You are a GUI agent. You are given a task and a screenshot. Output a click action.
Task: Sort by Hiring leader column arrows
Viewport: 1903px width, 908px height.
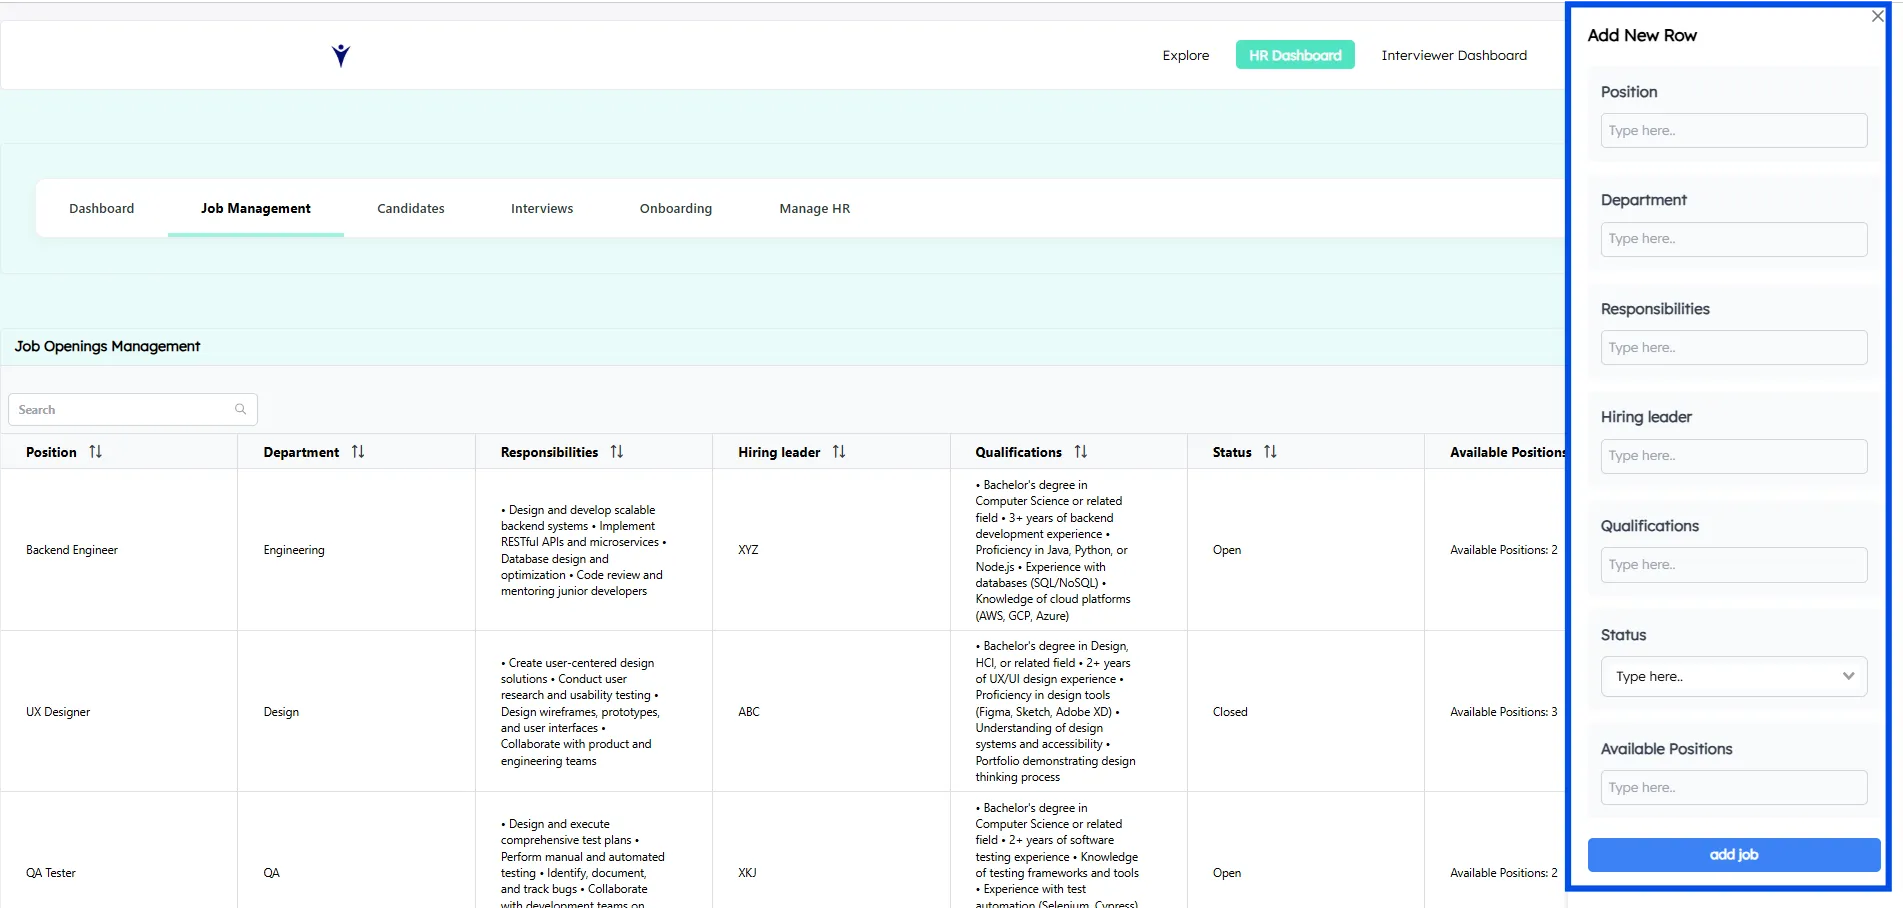pos(839,452)
